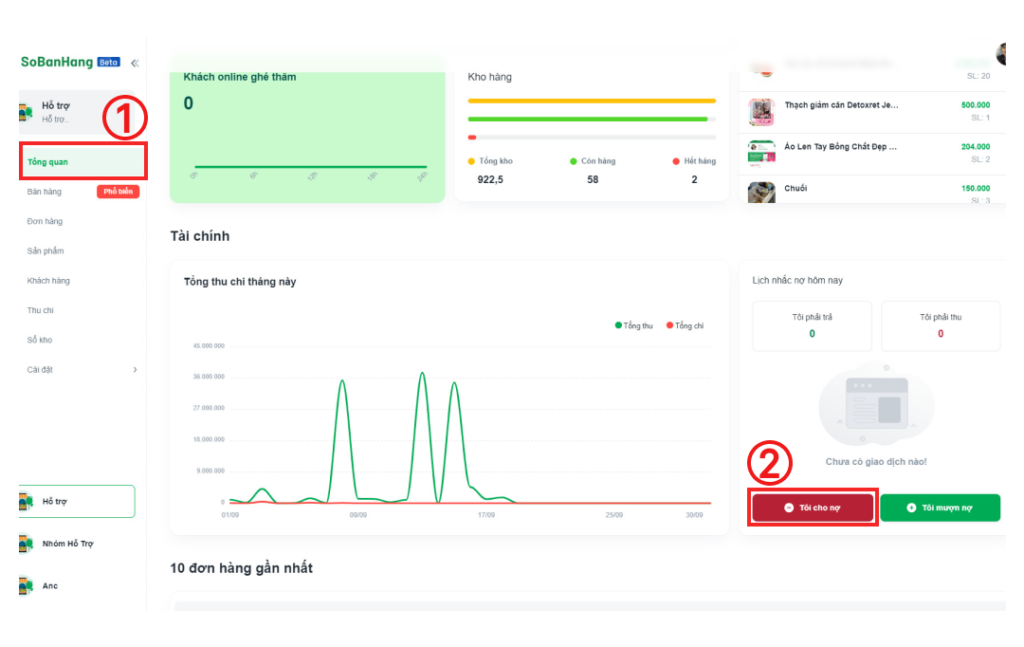Toggle the Tổng thu chart legend
This screenshot has width=1024, height=647.
click(634, 326)
